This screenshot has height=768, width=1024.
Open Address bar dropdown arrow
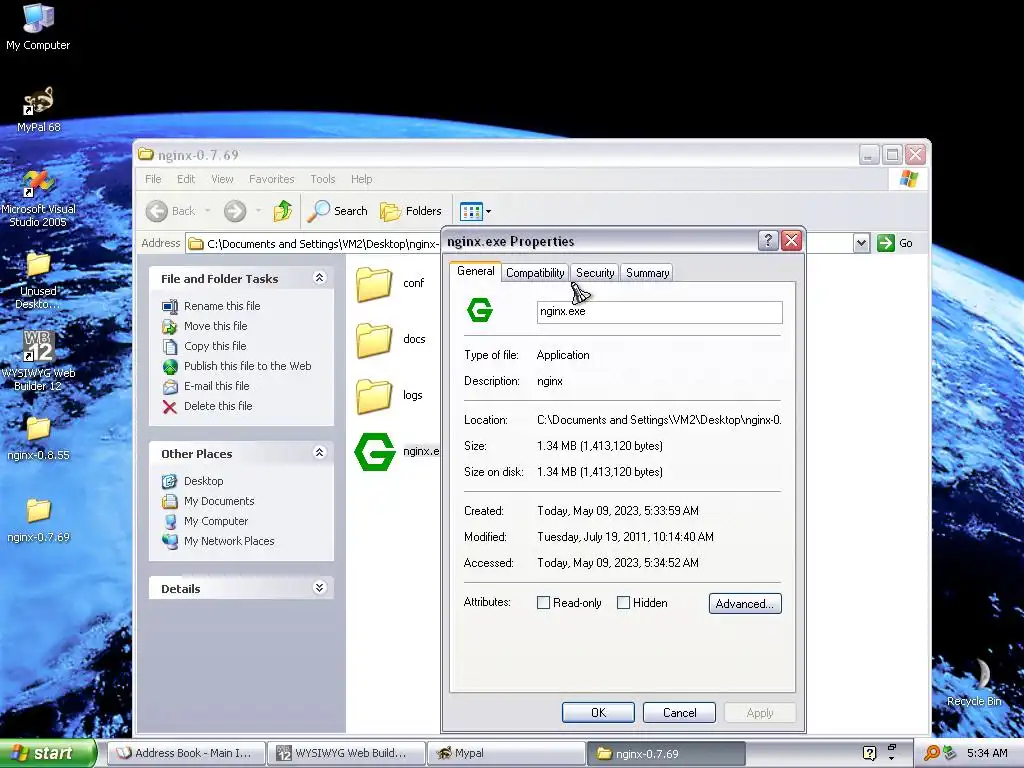(x=861, y=243)
